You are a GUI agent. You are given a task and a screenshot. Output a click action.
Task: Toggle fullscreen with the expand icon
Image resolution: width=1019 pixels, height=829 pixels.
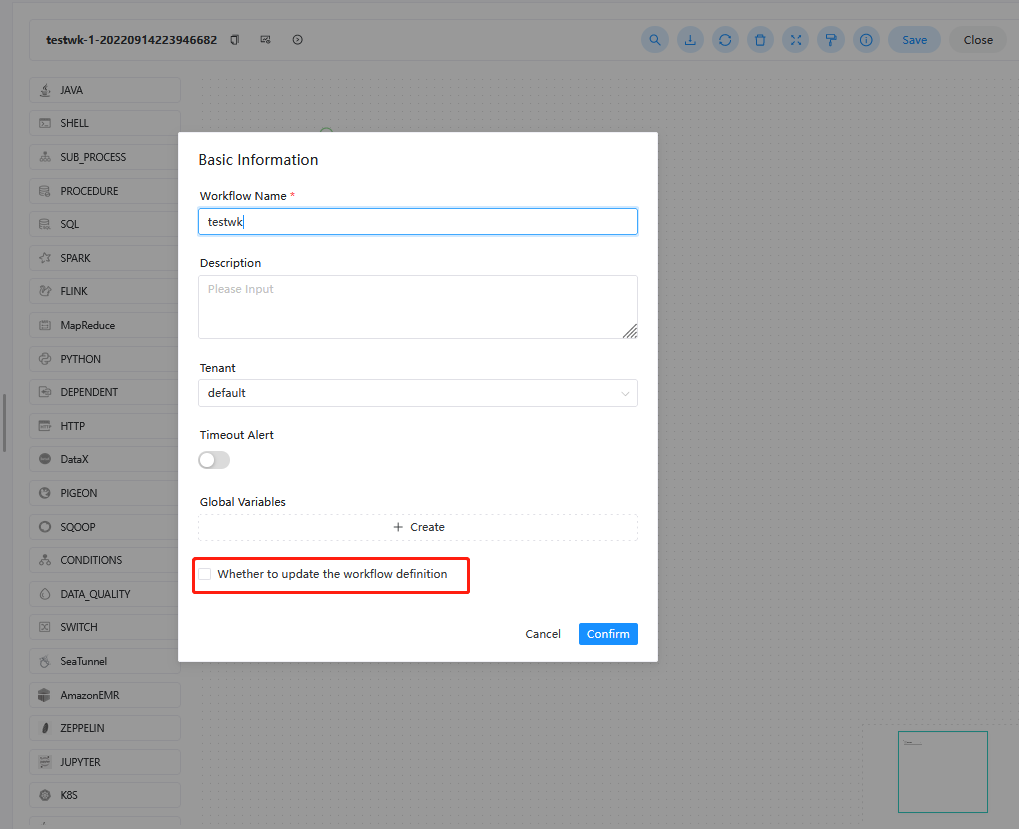coord(795,40)
